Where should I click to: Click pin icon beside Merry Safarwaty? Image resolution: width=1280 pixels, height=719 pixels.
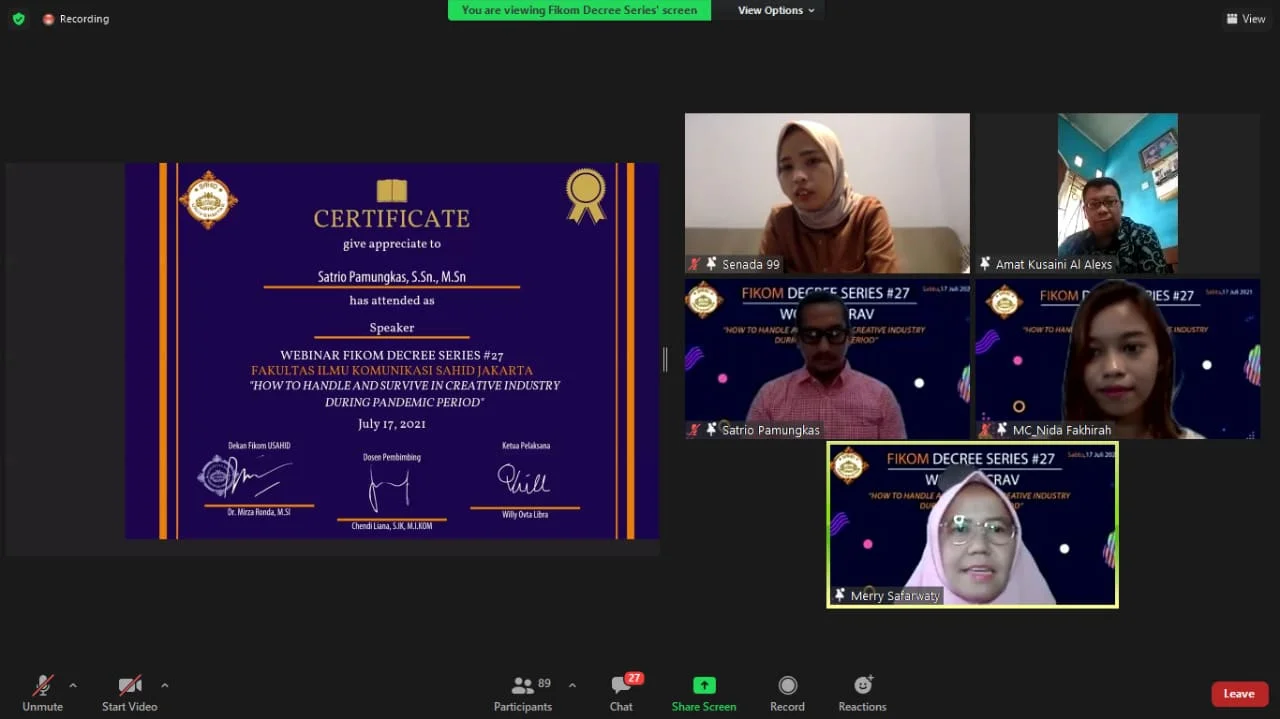840,596
